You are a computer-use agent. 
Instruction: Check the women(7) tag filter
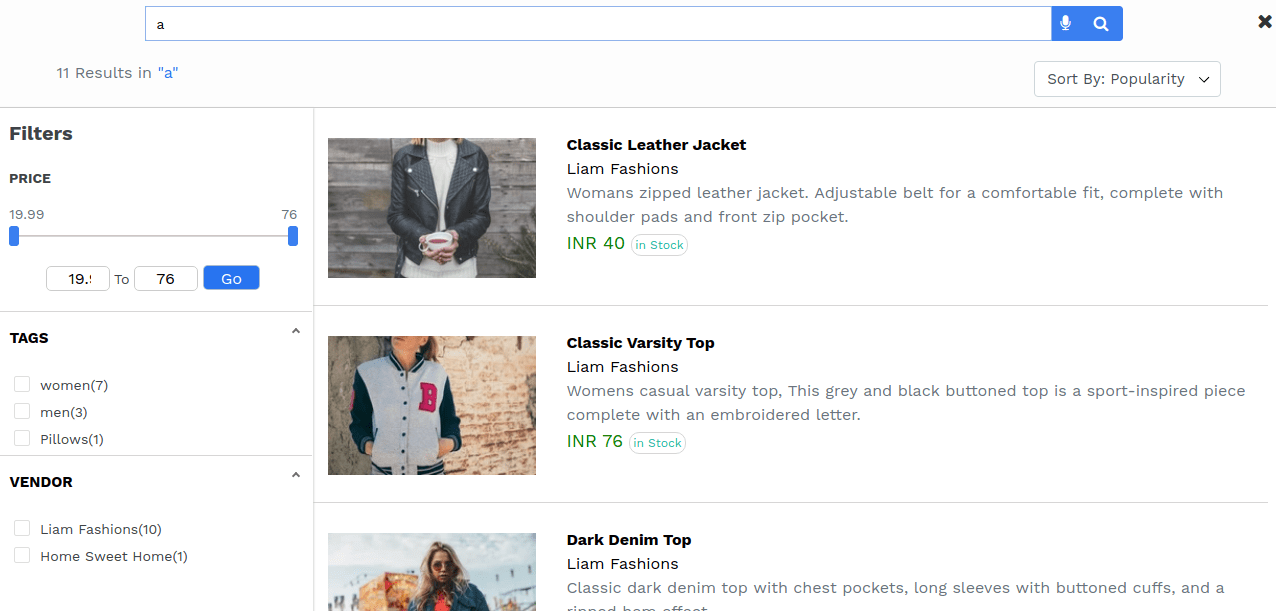(22, 384)
